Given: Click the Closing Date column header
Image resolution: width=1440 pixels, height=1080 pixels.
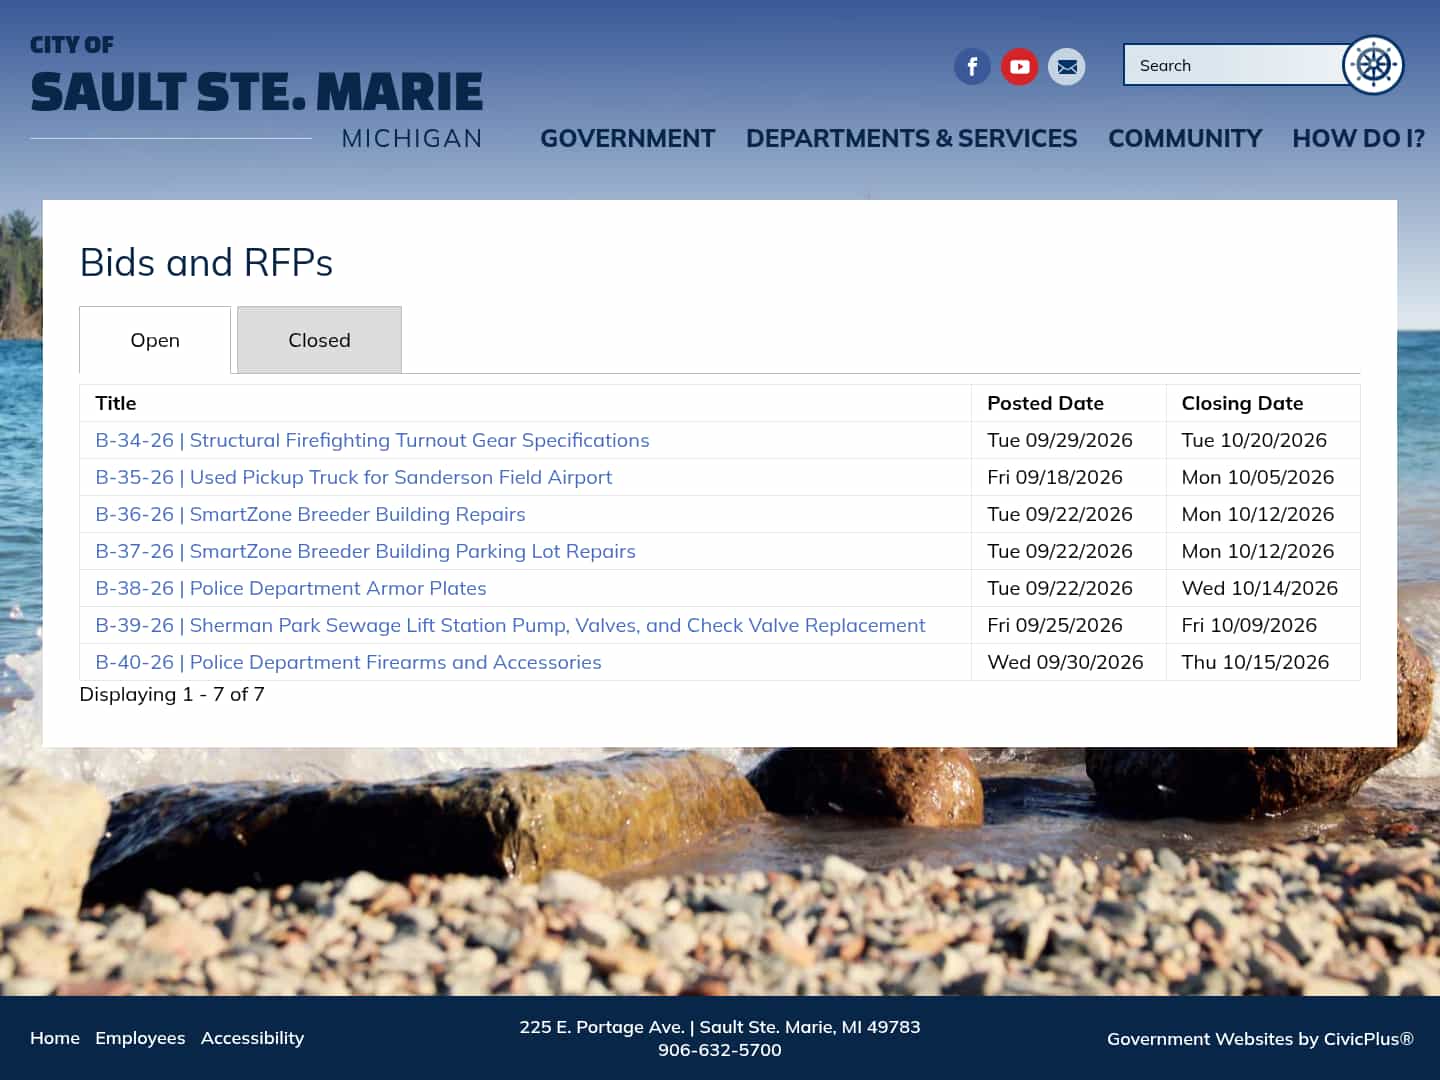Looking at the screenshot, I should [1242, 403].
